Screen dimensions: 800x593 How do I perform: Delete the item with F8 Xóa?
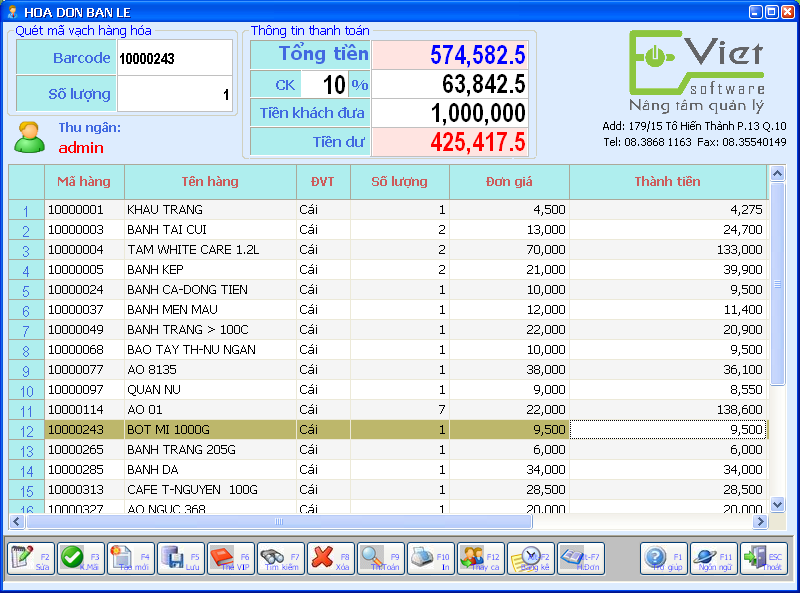pyautogui.click(x=331, y=558)
